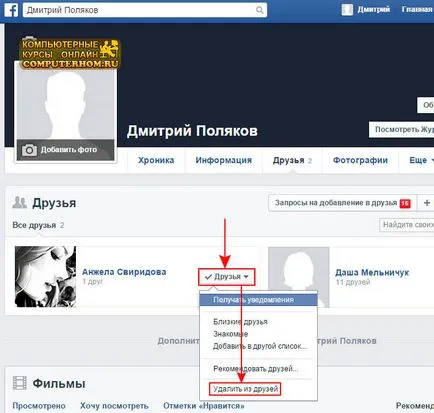The image size is (434, 413).
Task: Open Хочу посмотреть tab under Фильмы
Action: point(114,406)
